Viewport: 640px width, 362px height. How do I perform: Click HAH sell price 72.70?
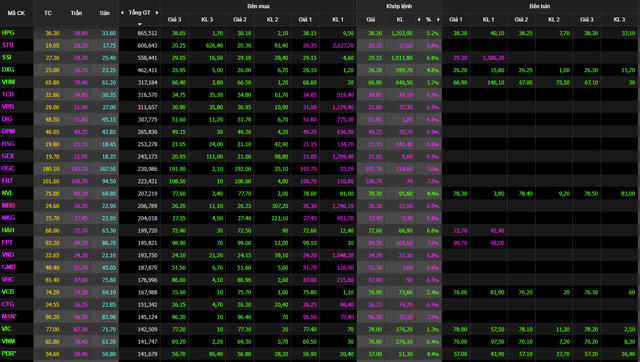(x=460, y=231)
